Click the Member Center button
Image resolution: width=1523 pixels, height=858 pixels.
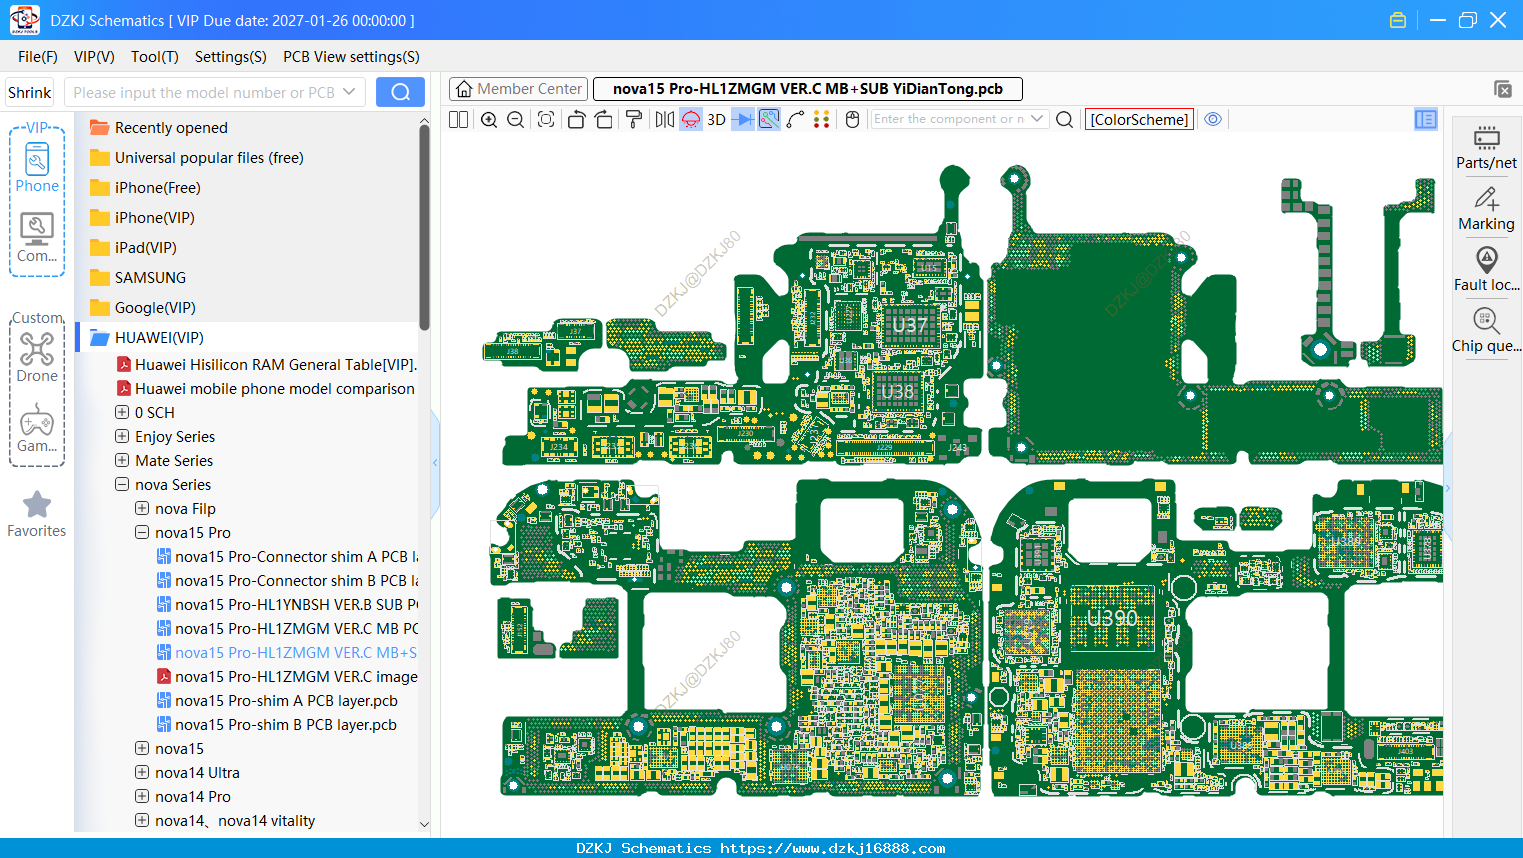coord(518,89)
